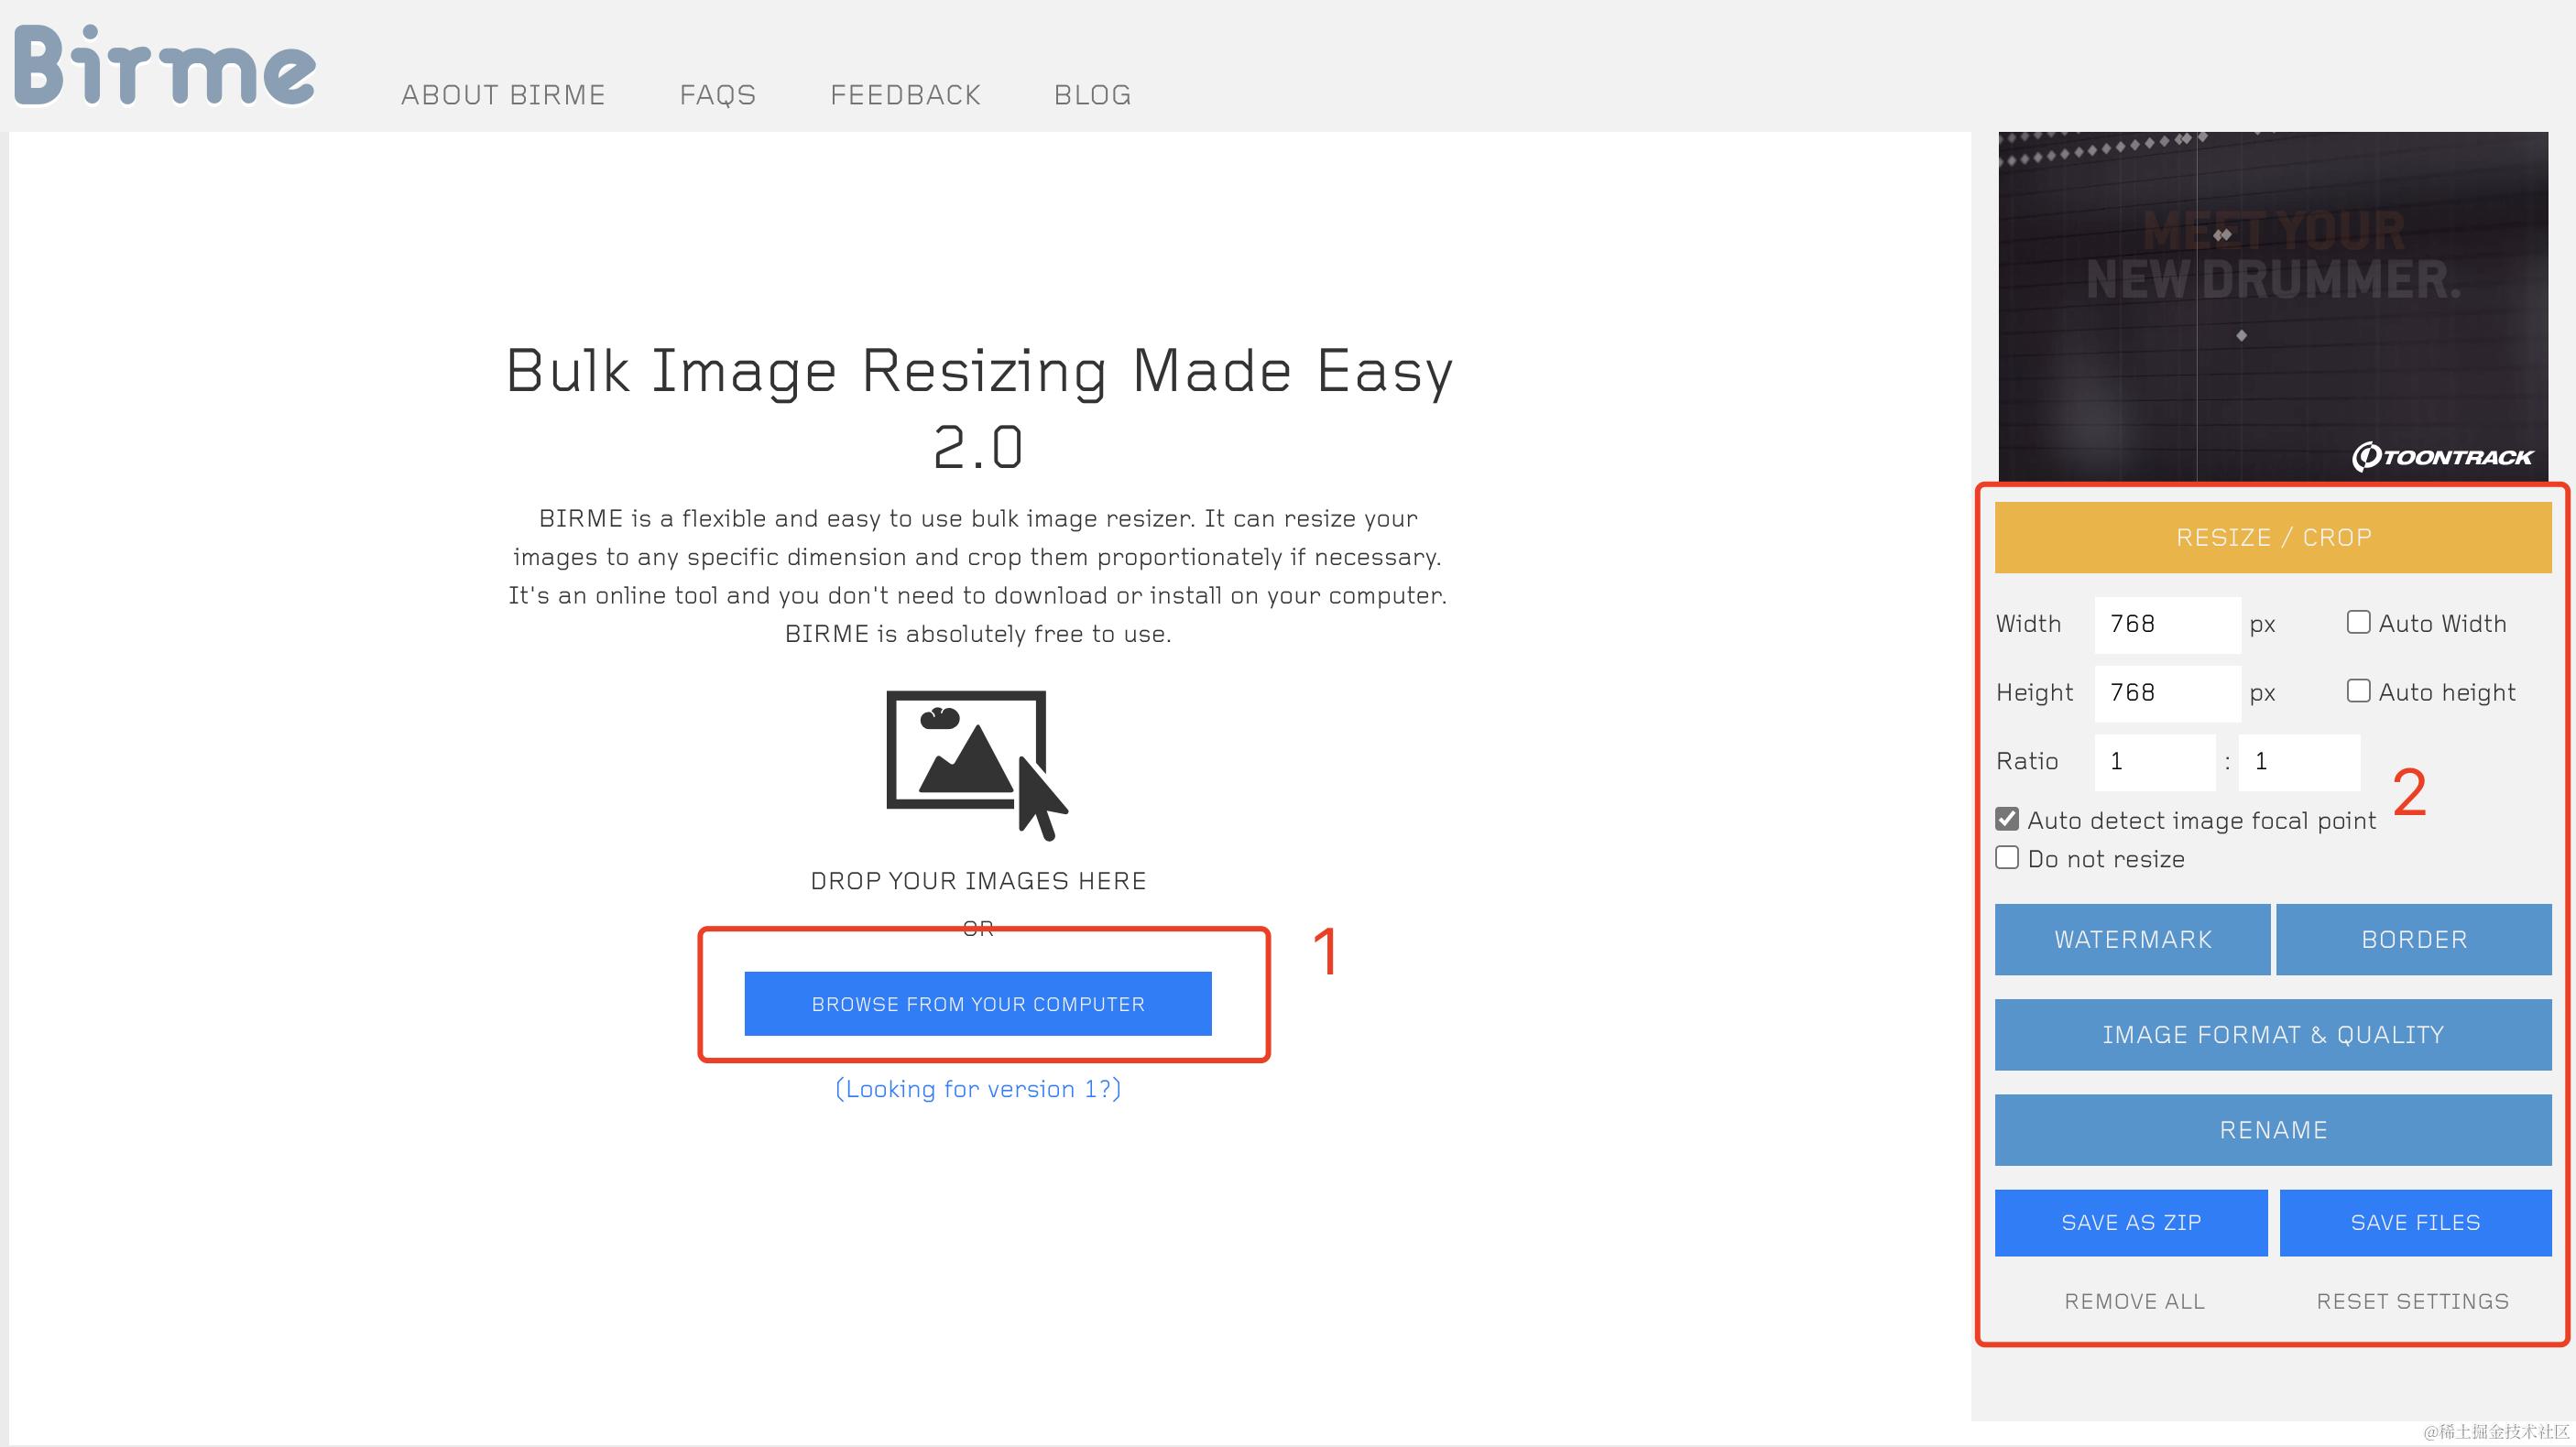
Task: Check the Do not resize option
Action: click(2006, 857)
